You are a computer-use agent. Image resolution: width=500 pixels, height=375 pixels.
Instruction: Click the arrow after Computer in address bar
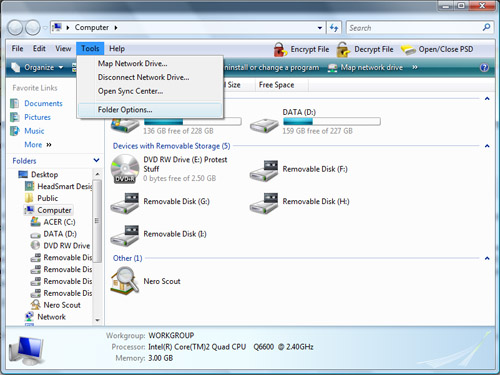tap(116, 28)
